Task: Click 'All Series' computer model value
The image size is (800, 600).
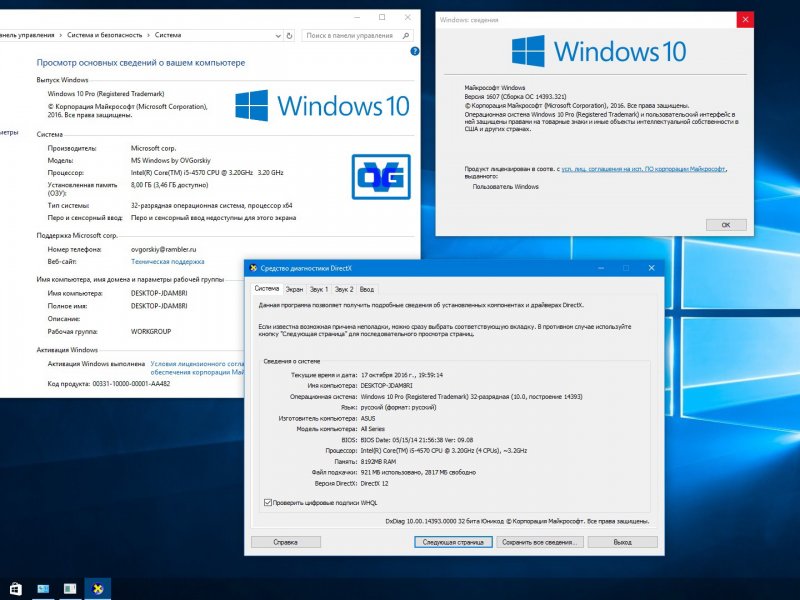Action: [x=373, y=429]
